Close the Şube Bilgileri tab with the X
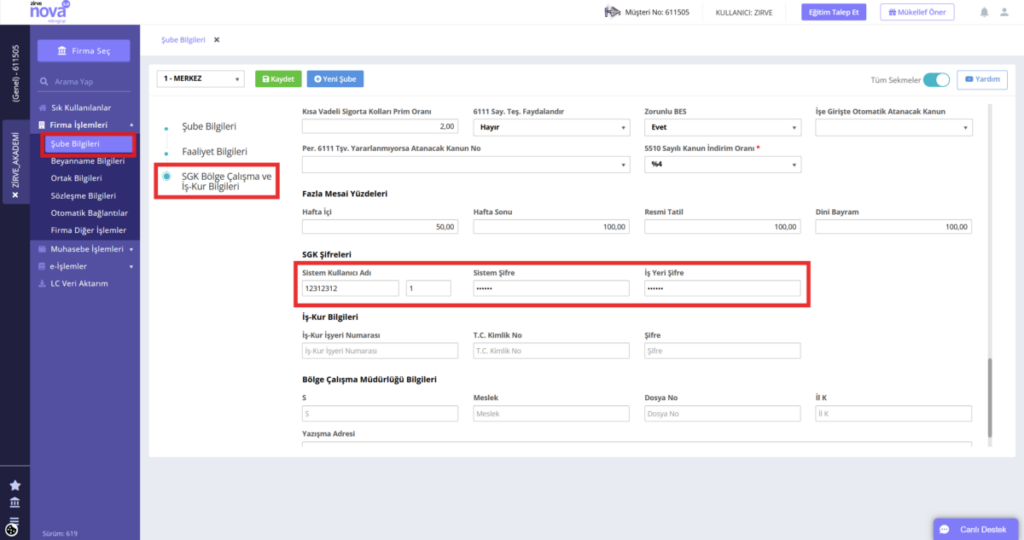The image size is (1024, 540). [217, 40]
